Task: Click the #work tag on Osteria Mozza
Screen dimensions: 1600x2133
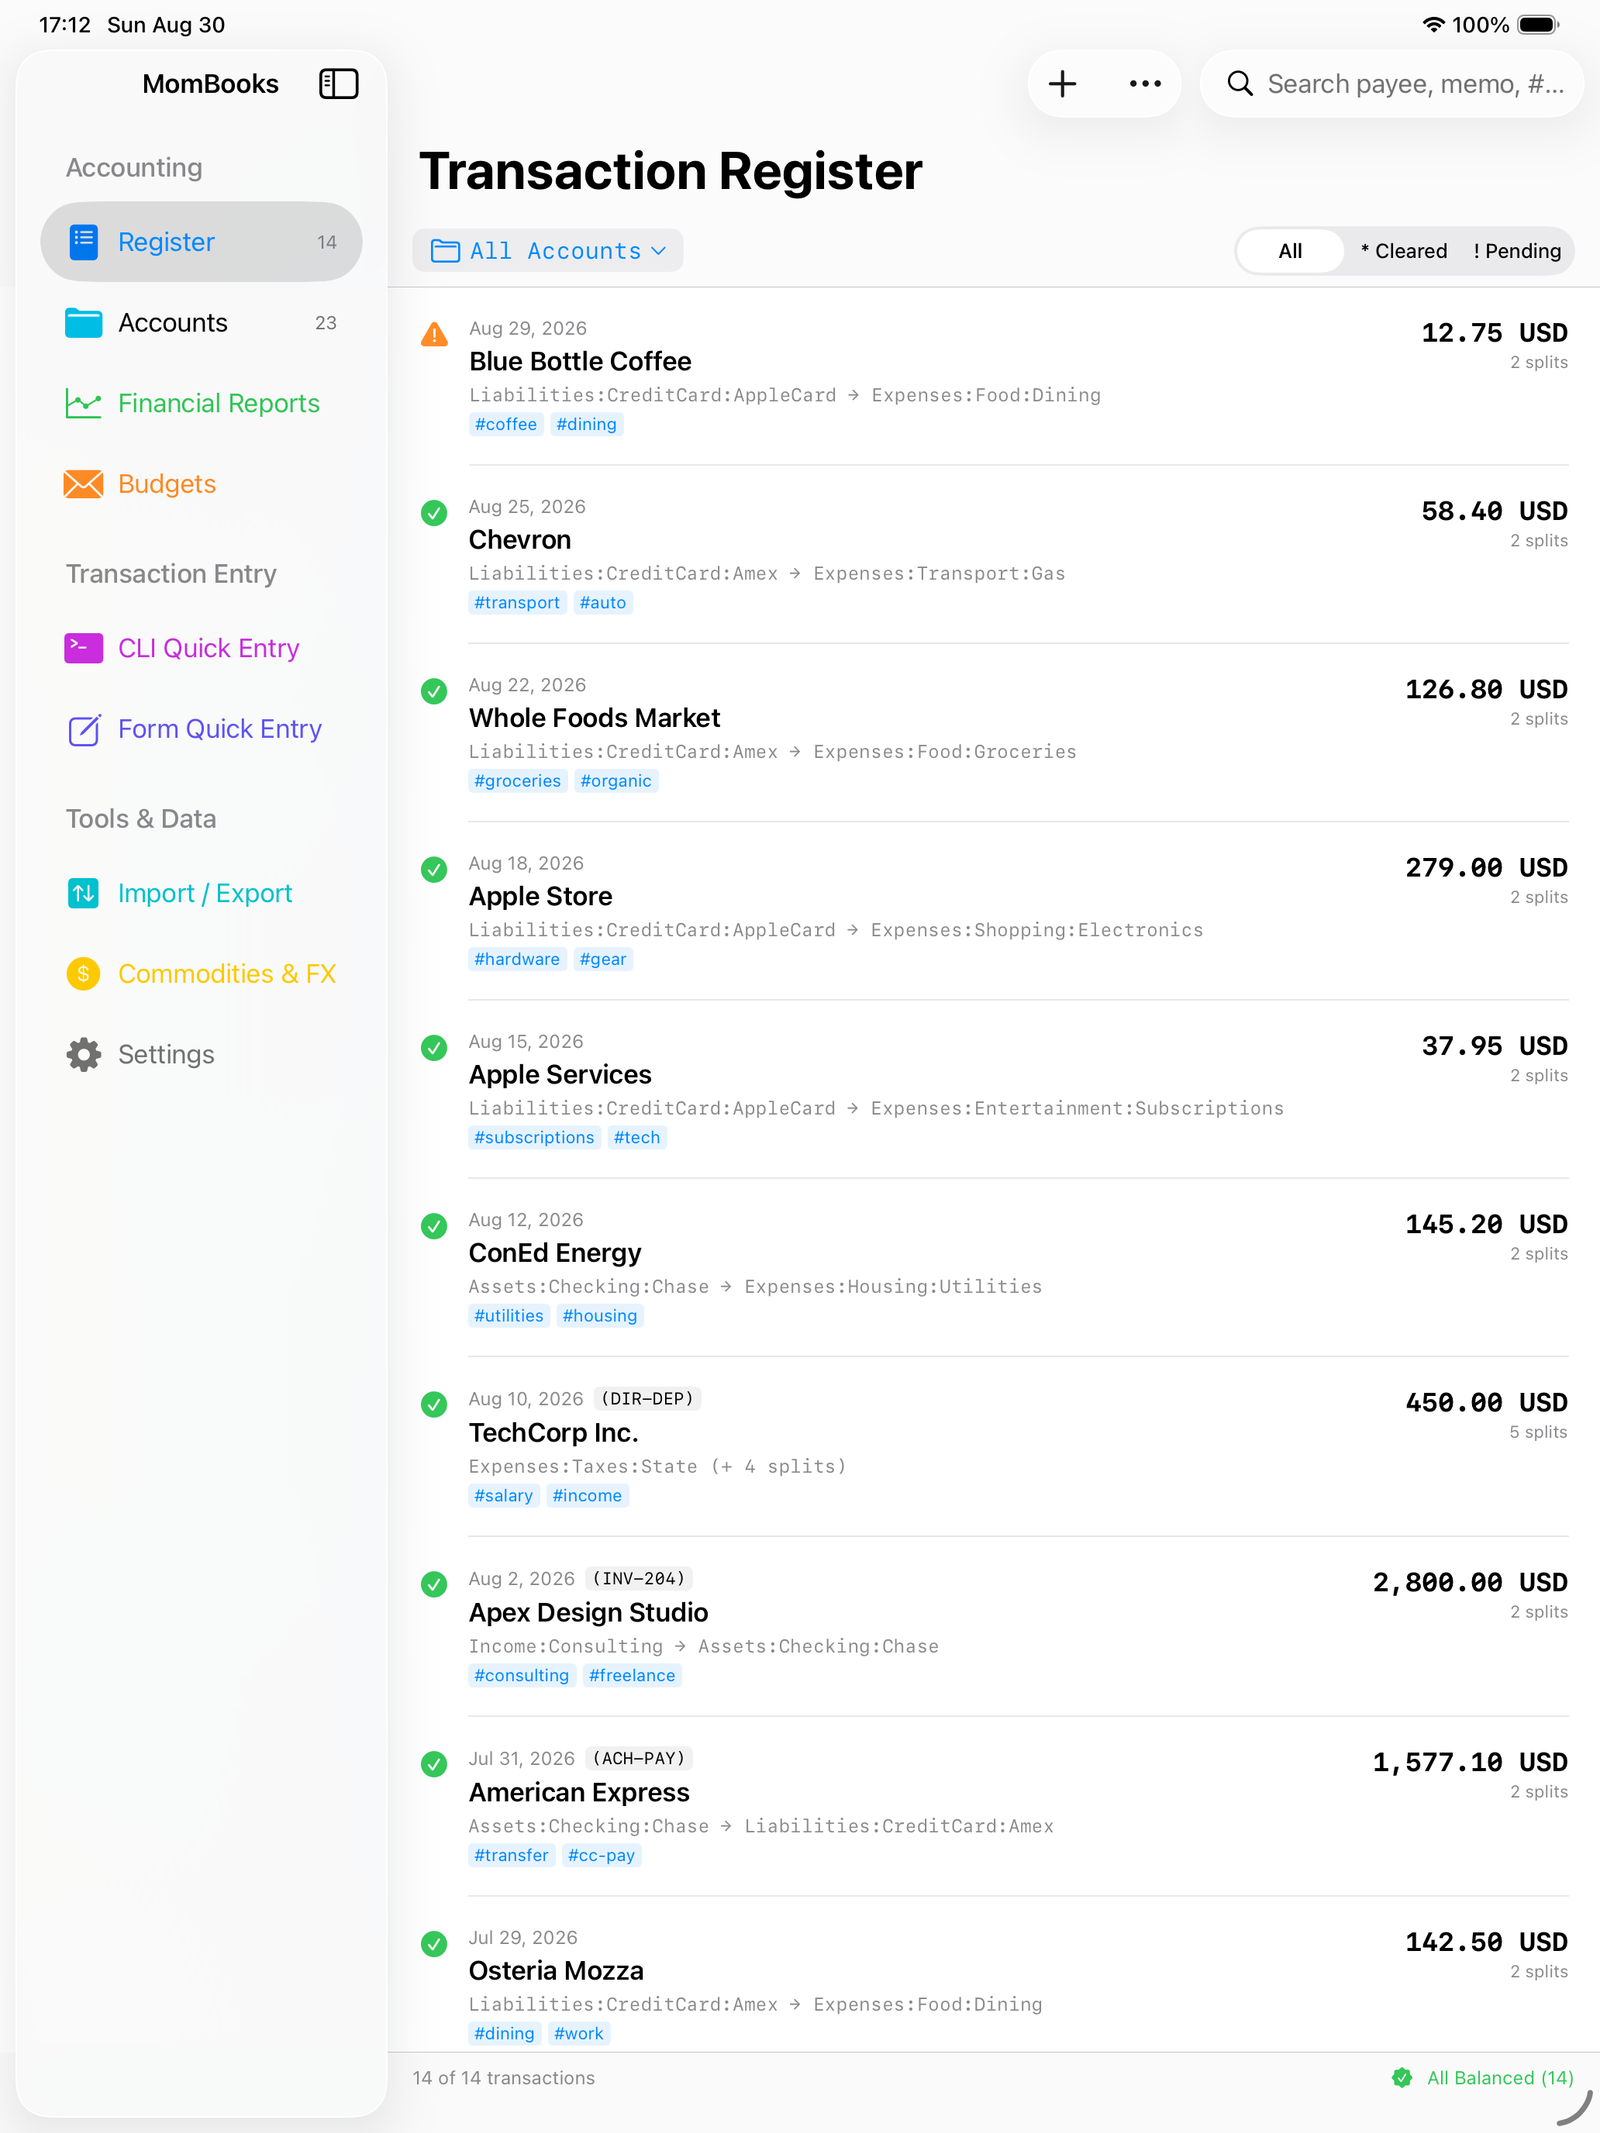Action: point(579,2033)
